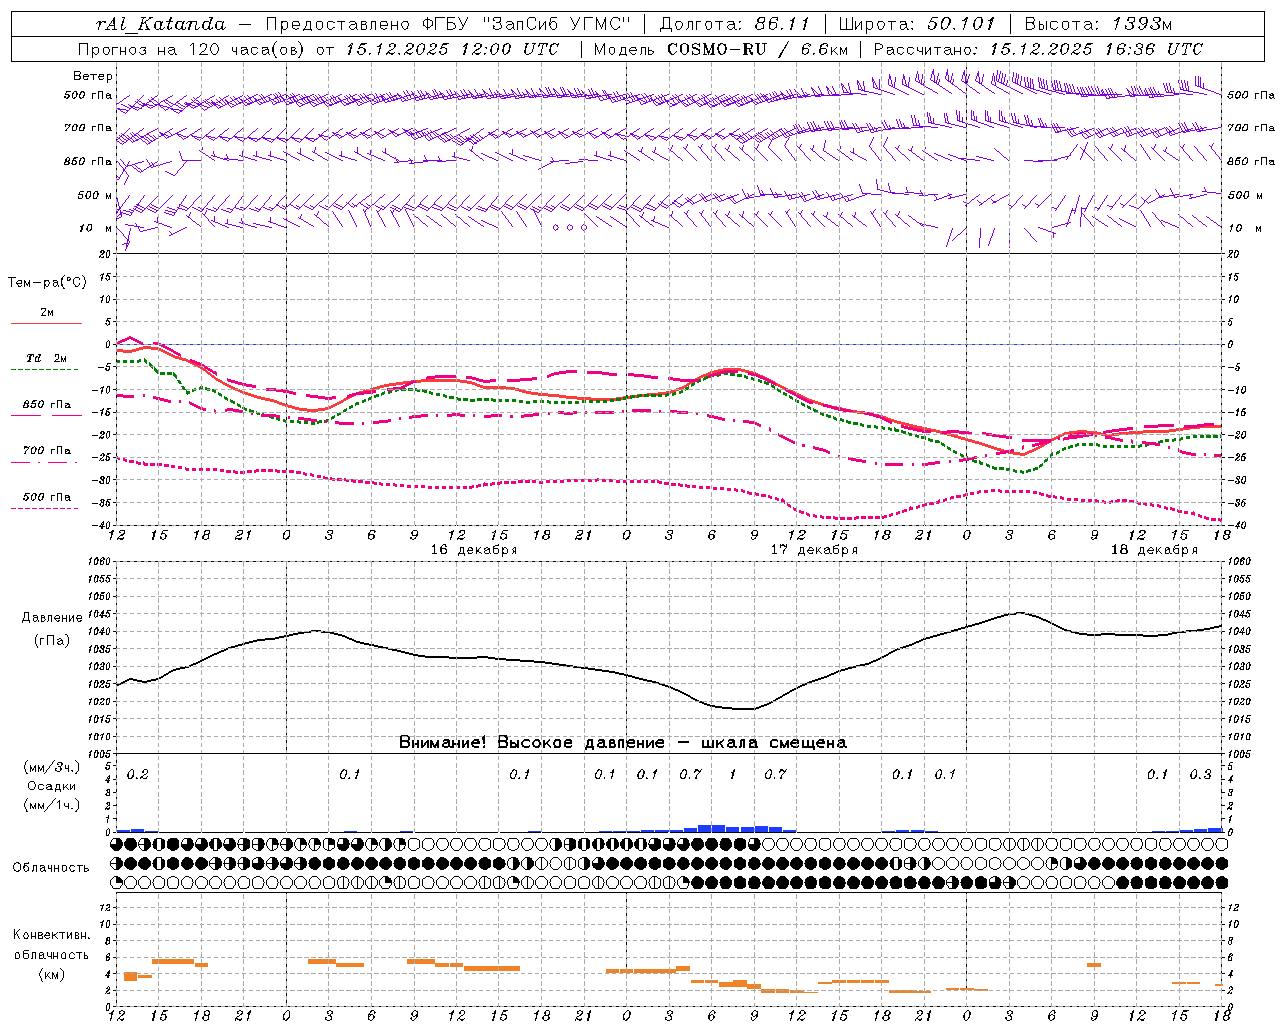Click the 18 декабря date label
Screen dimensions: 1280x1024
pyautogui.click(x=1154, y=550)
